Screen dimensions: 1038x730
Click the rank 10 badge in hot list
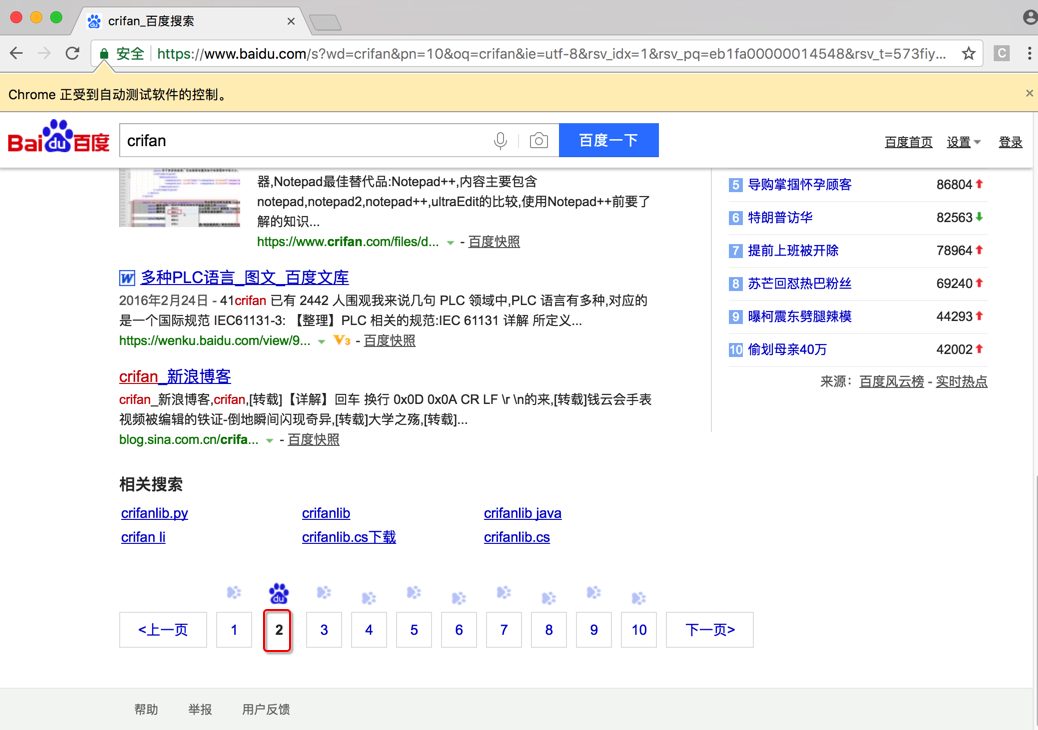[x=735, y=349]
